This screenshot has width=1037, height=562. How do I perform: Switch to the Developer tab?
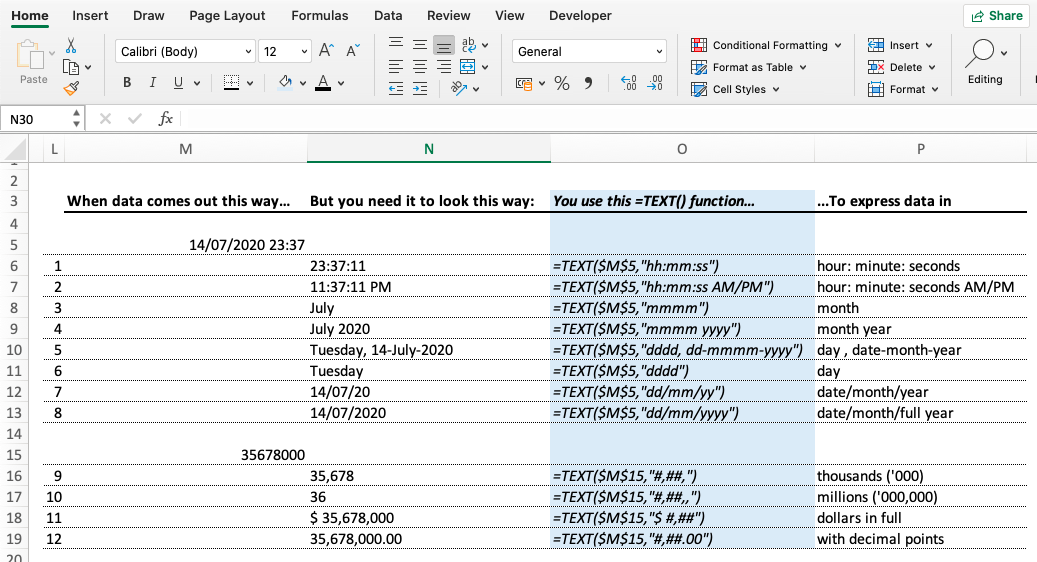click(580, 15)
